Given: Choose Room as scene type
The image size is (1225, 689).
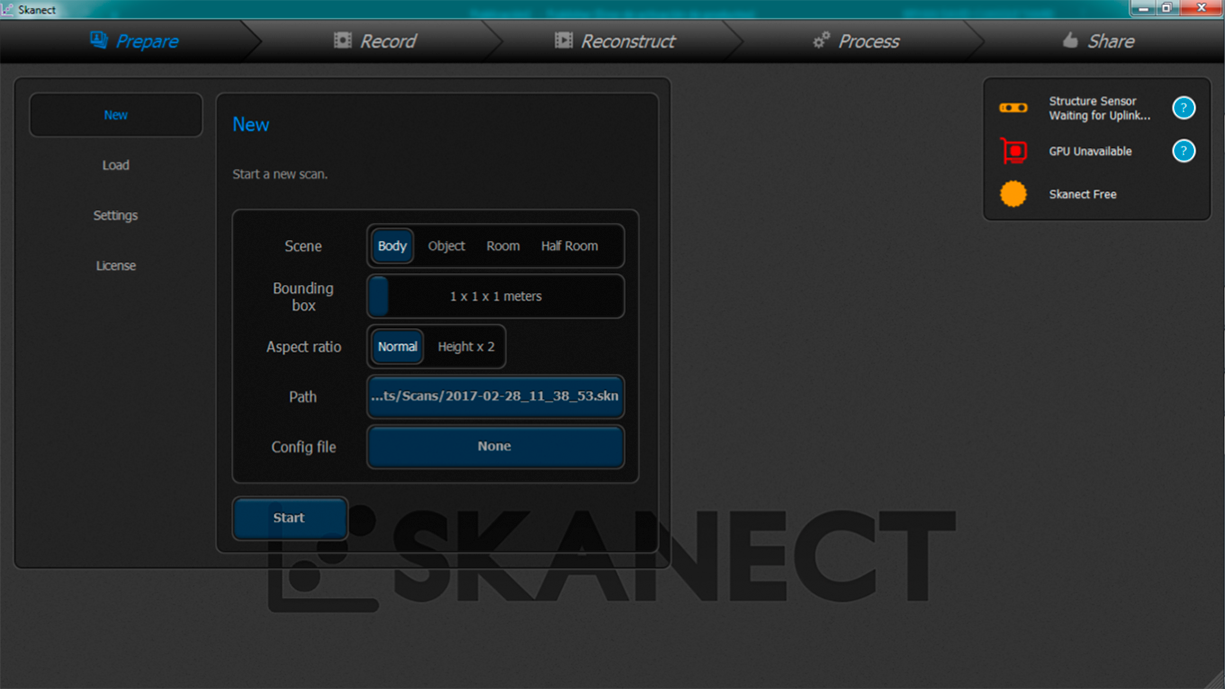Looking at the screenshot, I should (503, 246).
